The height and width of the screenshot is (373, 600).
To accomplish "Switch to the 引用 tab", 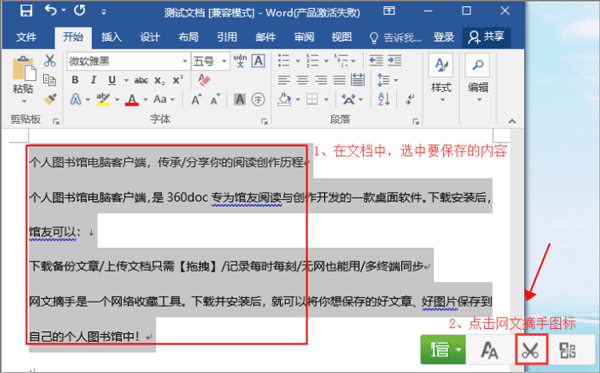I will (227, 37).
